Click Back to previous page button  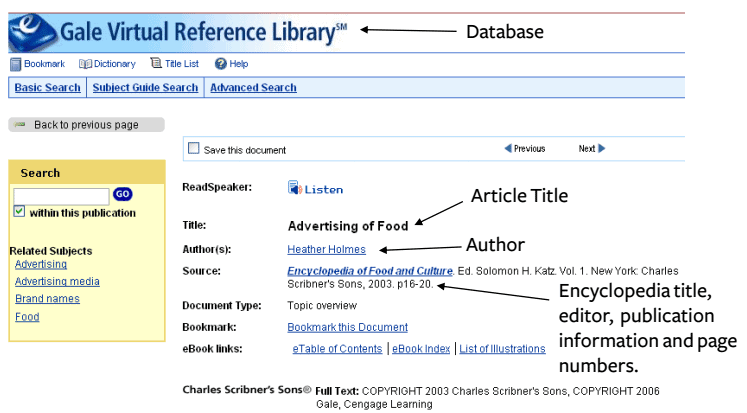[86, 125]
